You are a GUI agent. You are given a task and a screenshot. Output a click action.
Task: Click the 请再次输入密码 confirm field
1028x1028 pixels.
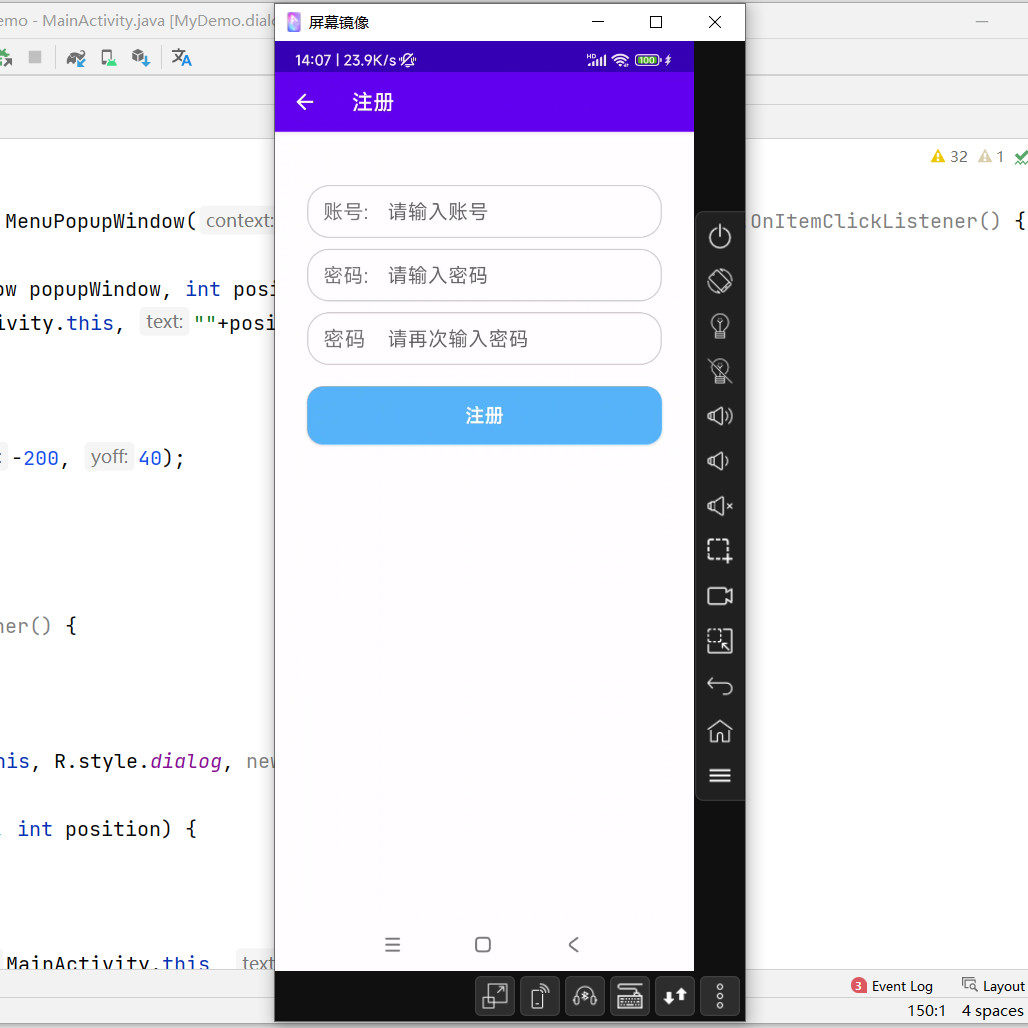click(484, 338)
